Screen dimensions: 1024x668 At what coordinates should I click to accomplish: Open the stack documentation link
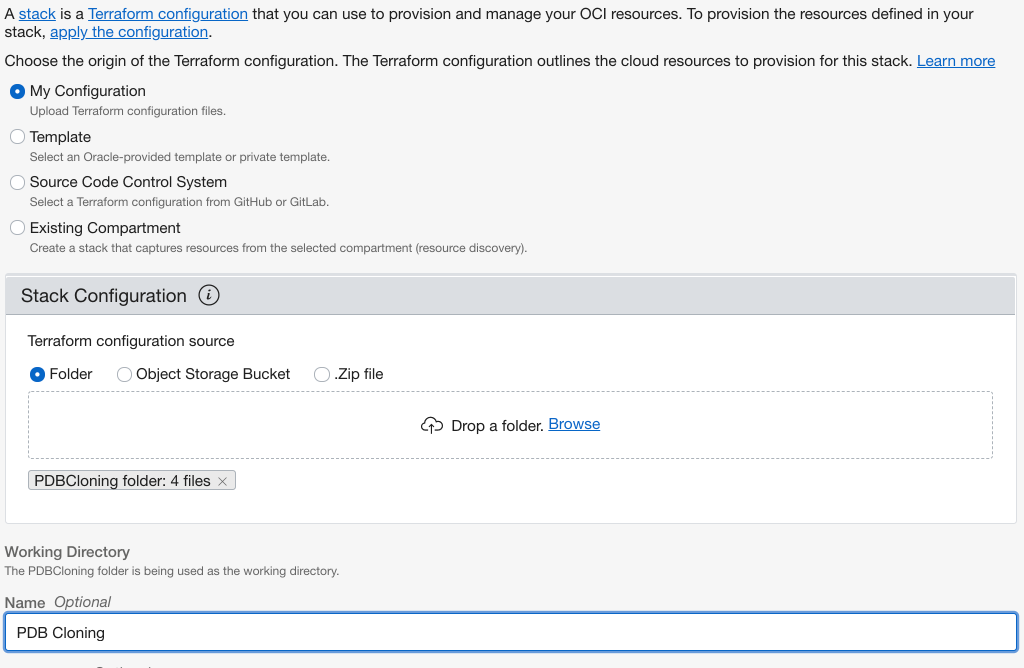coord(37,14)
